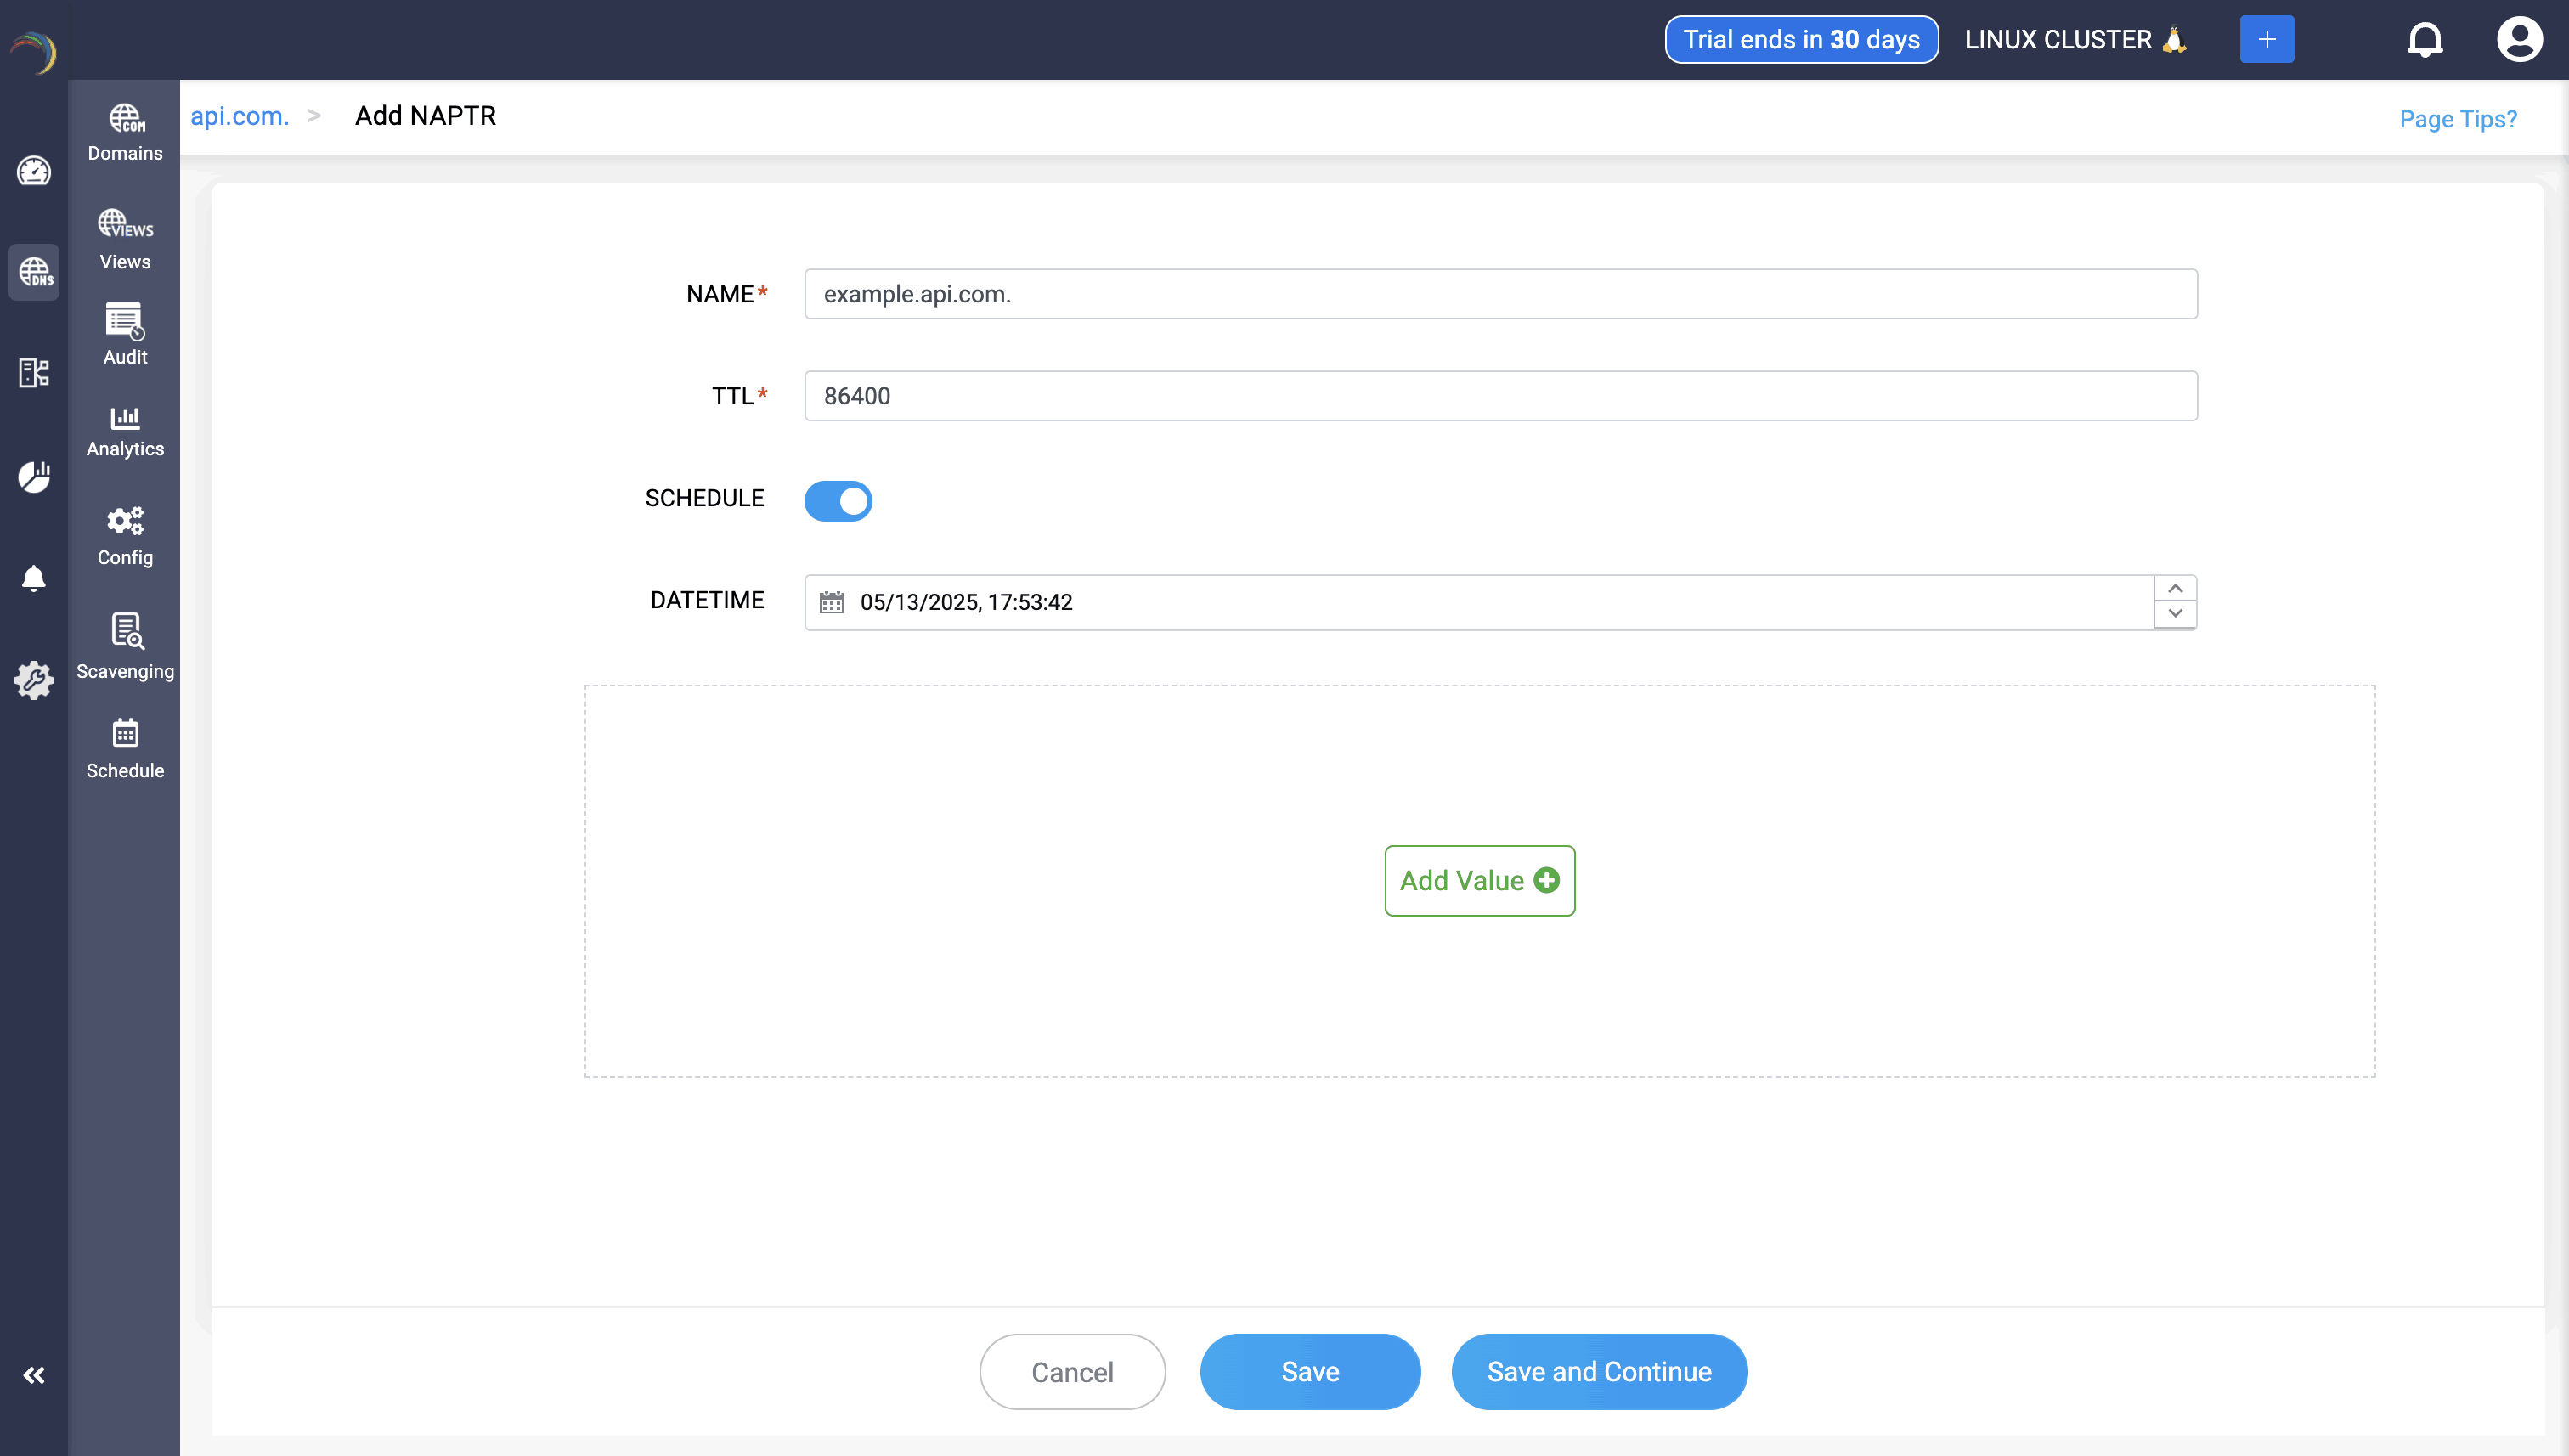Viewport: 2569px width, 1456px height.
Task: Decrement datetime with down arrow
Action: coord(2174,614)
